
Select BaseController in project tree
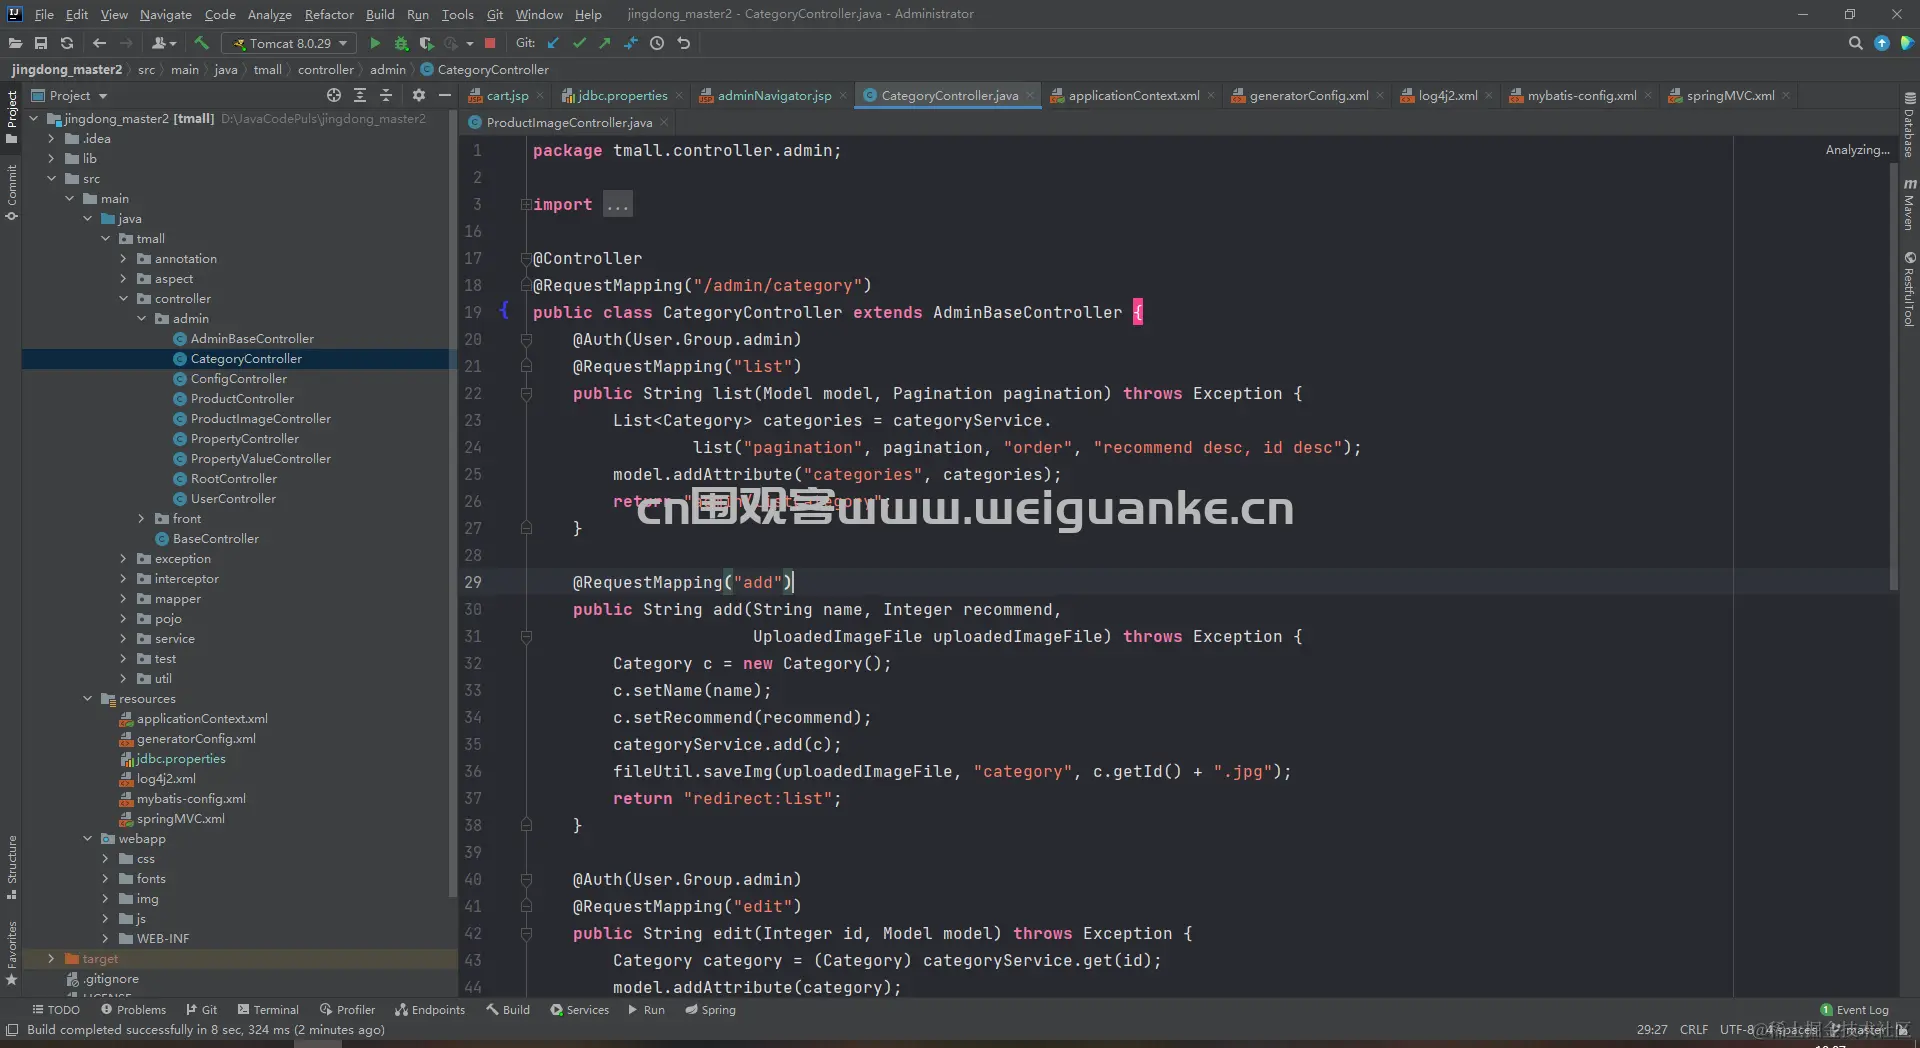coord(215,539)
